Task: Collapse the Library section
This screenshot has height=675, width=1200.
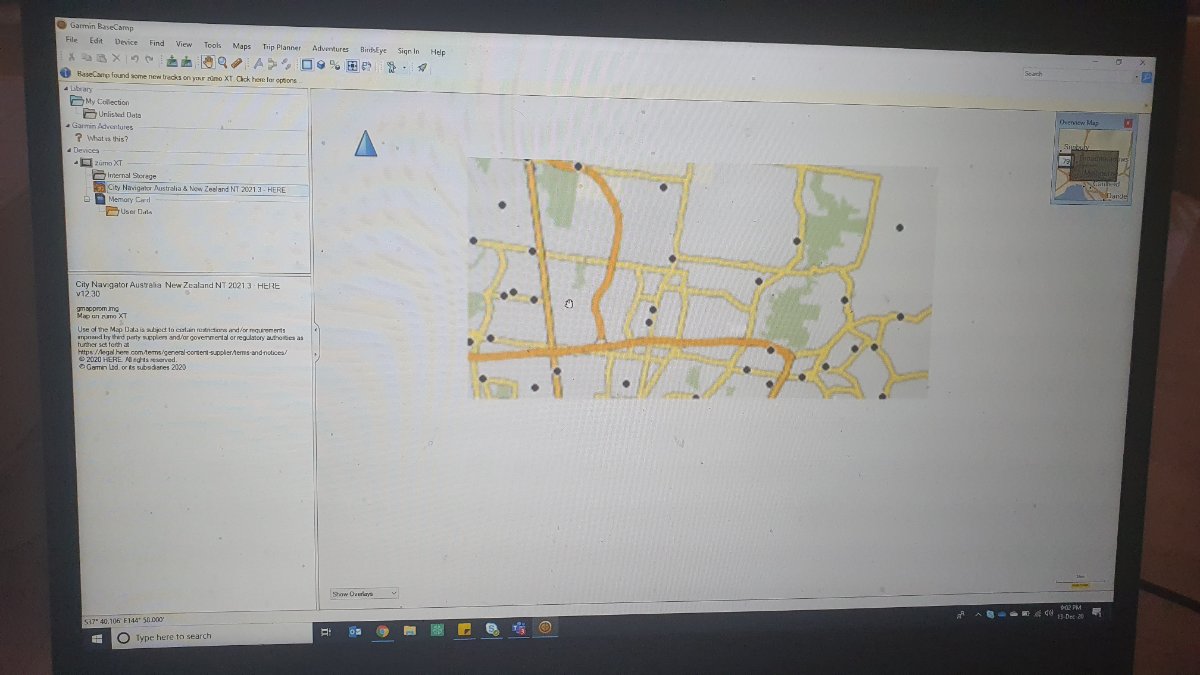Action: 67,89
